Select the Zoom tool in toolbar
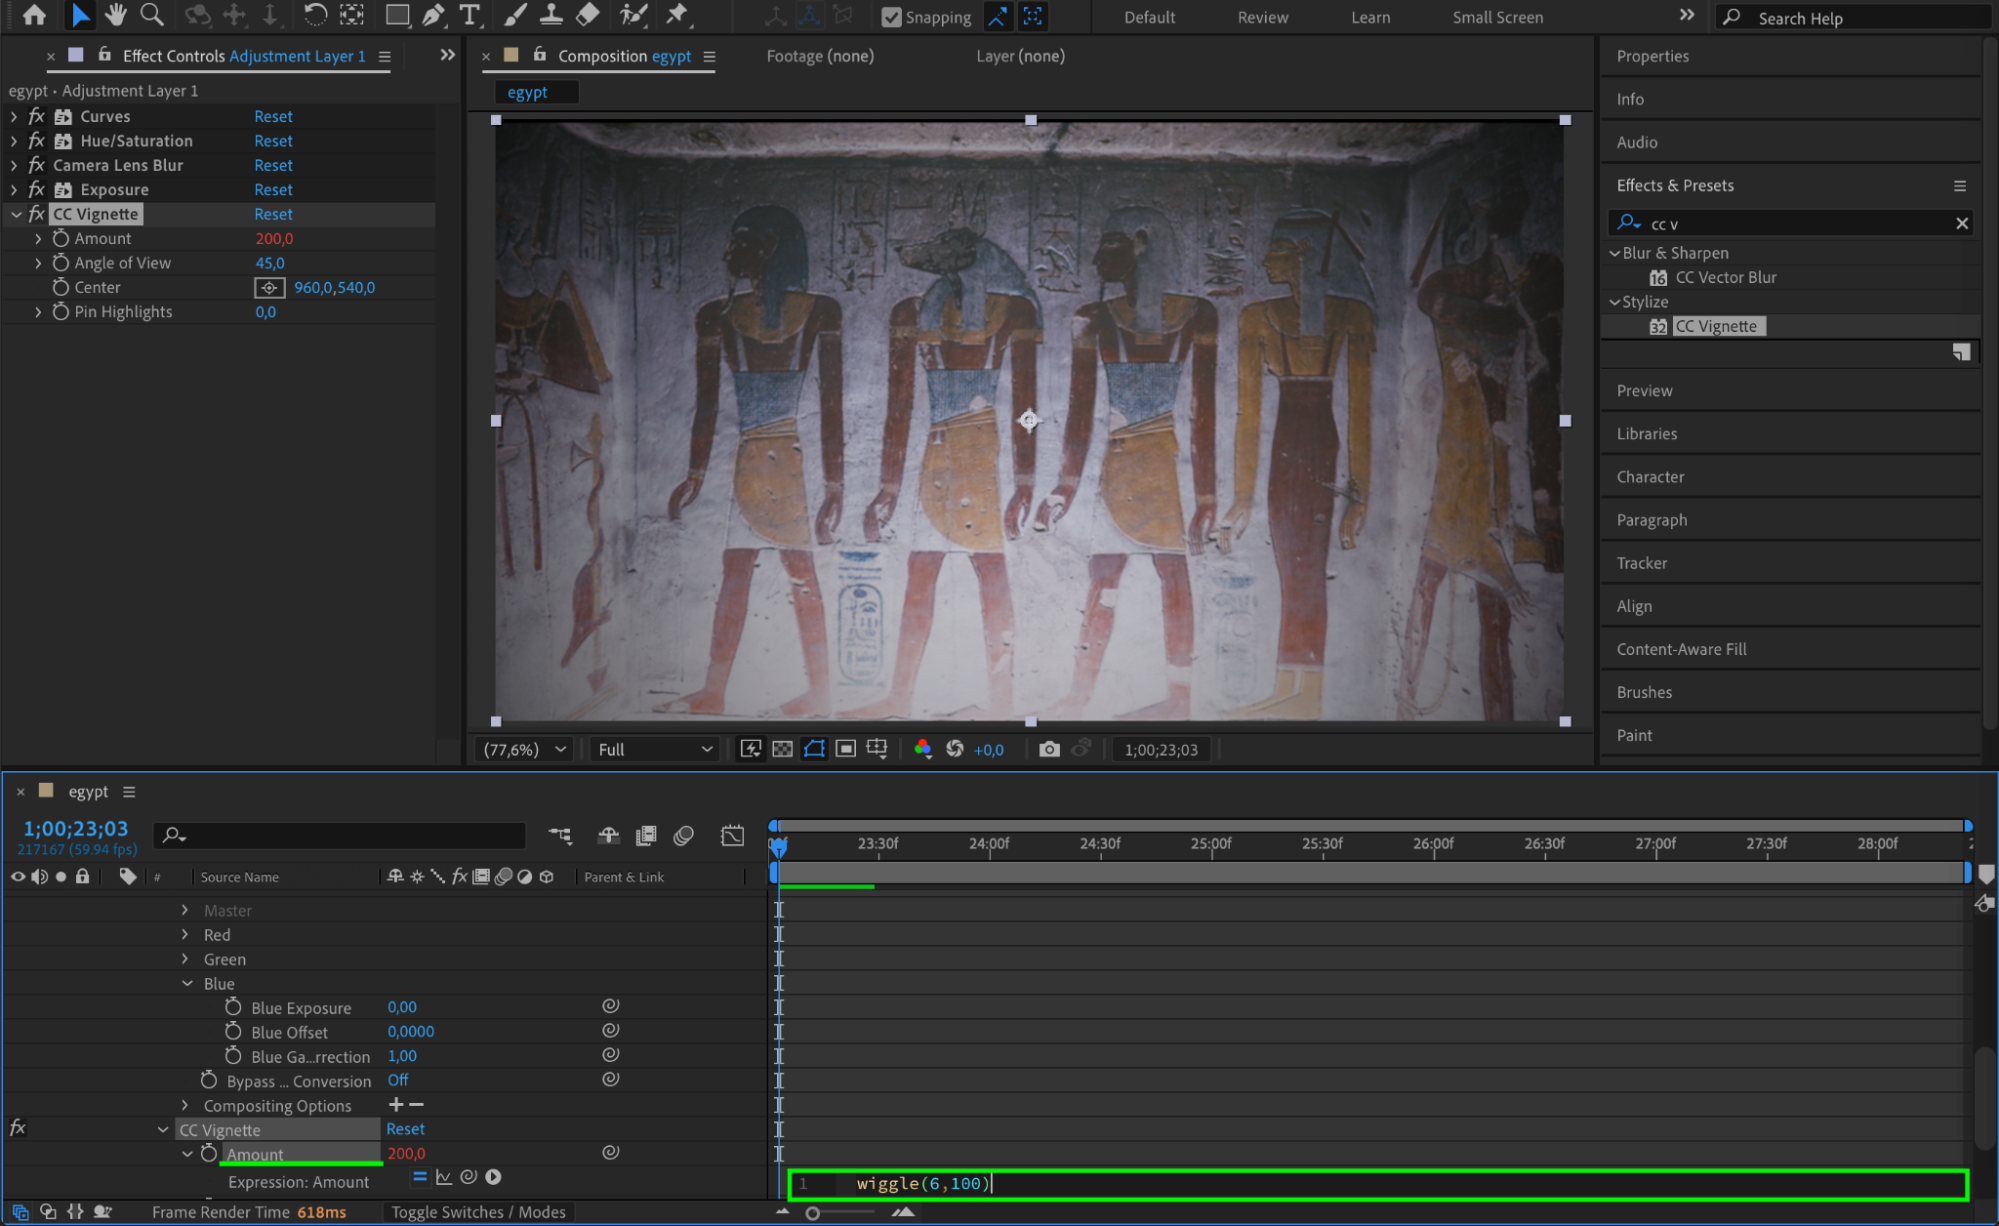 tap(152, 15)
